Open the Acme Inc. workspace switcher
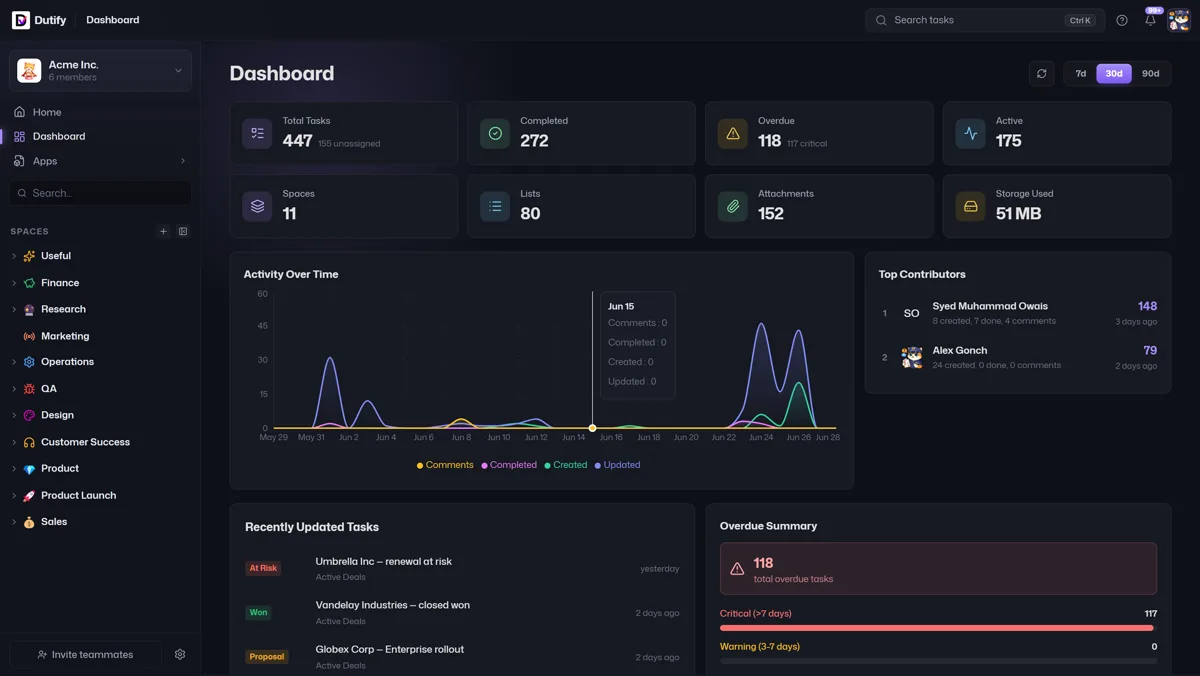The width and height of the screenshot is (1200, 676). click(100, 71)
